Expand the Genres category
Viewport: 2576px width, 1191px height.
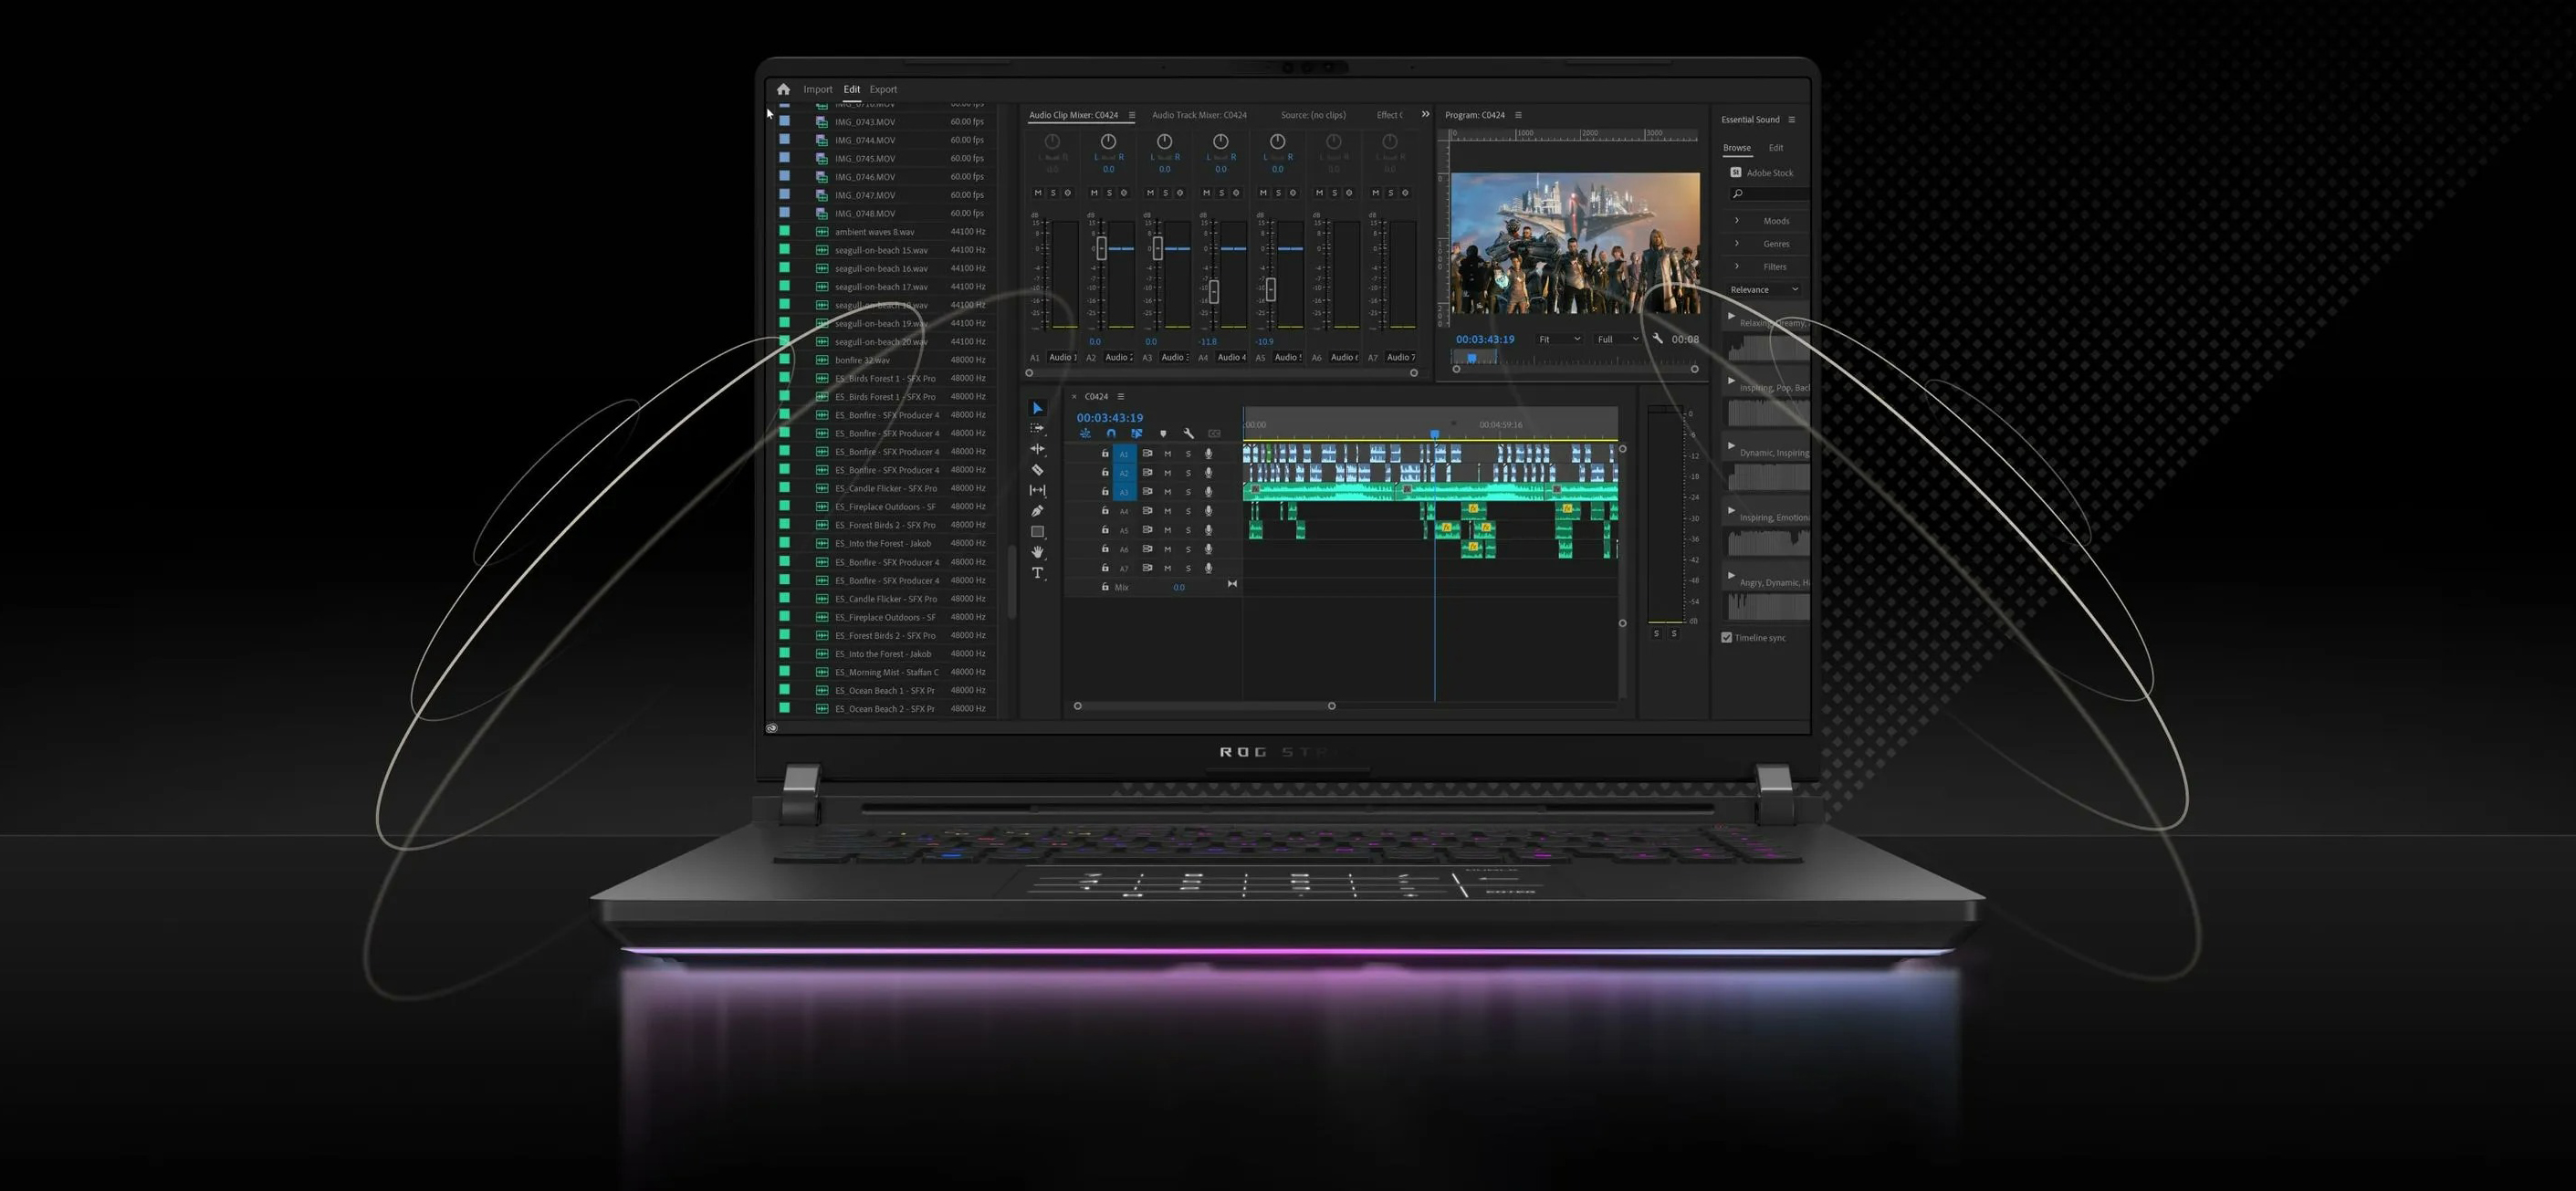(x=1736, y=243)
